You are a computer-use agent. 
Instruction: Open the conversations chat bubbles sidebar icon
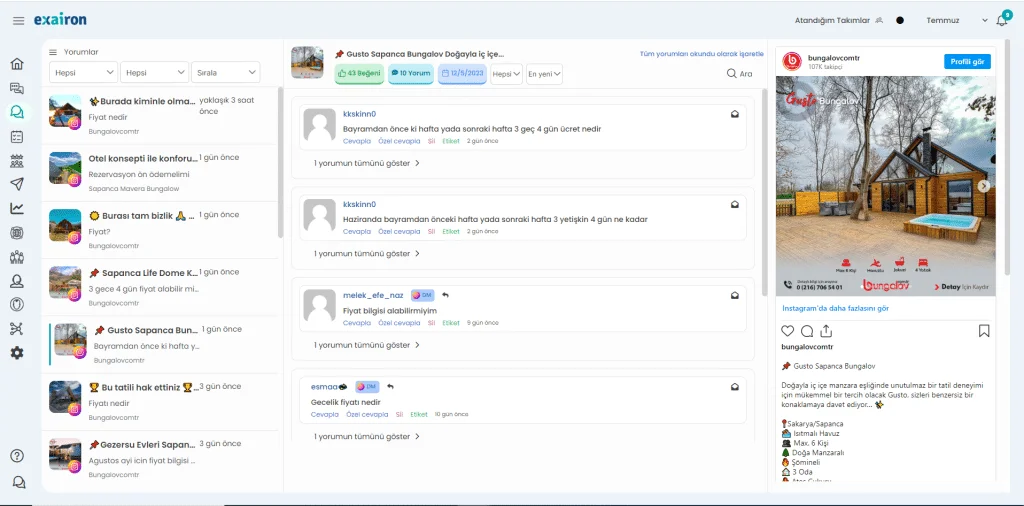coord(17,88)
